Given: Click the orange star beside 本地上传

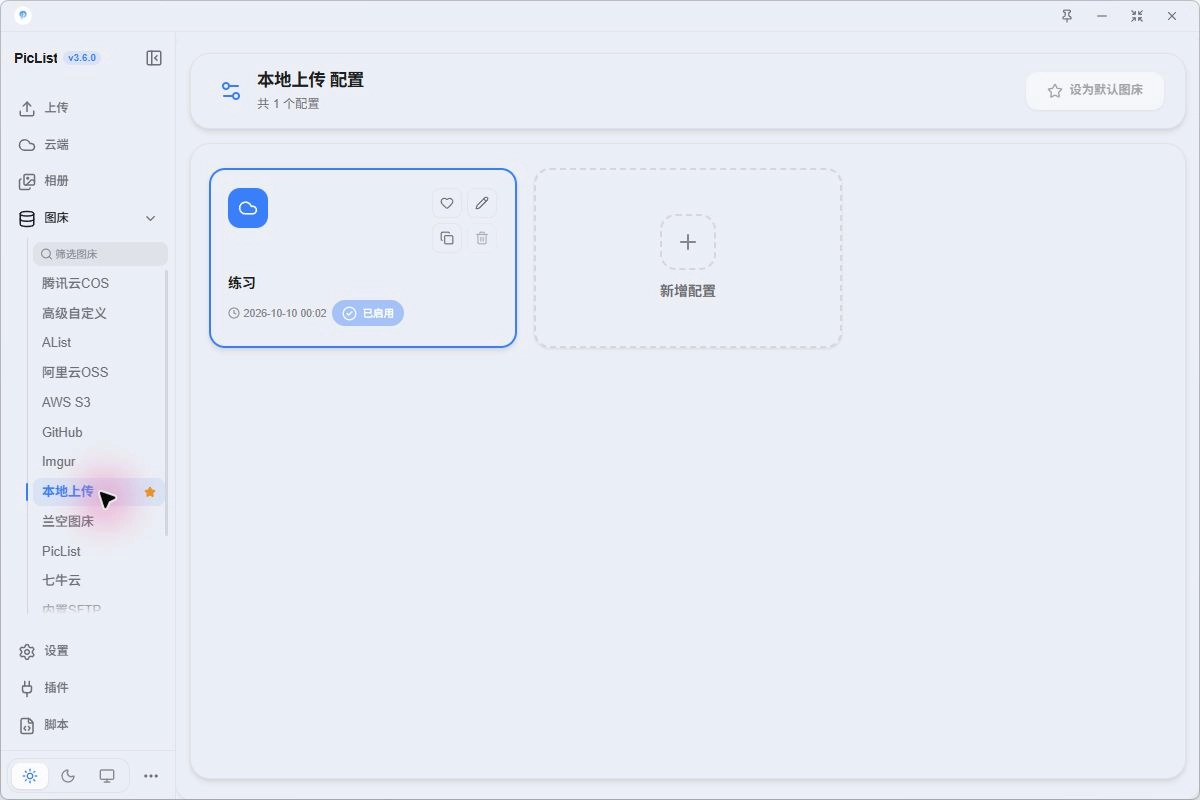Looking at the screenshot, I should click(150, 492).
